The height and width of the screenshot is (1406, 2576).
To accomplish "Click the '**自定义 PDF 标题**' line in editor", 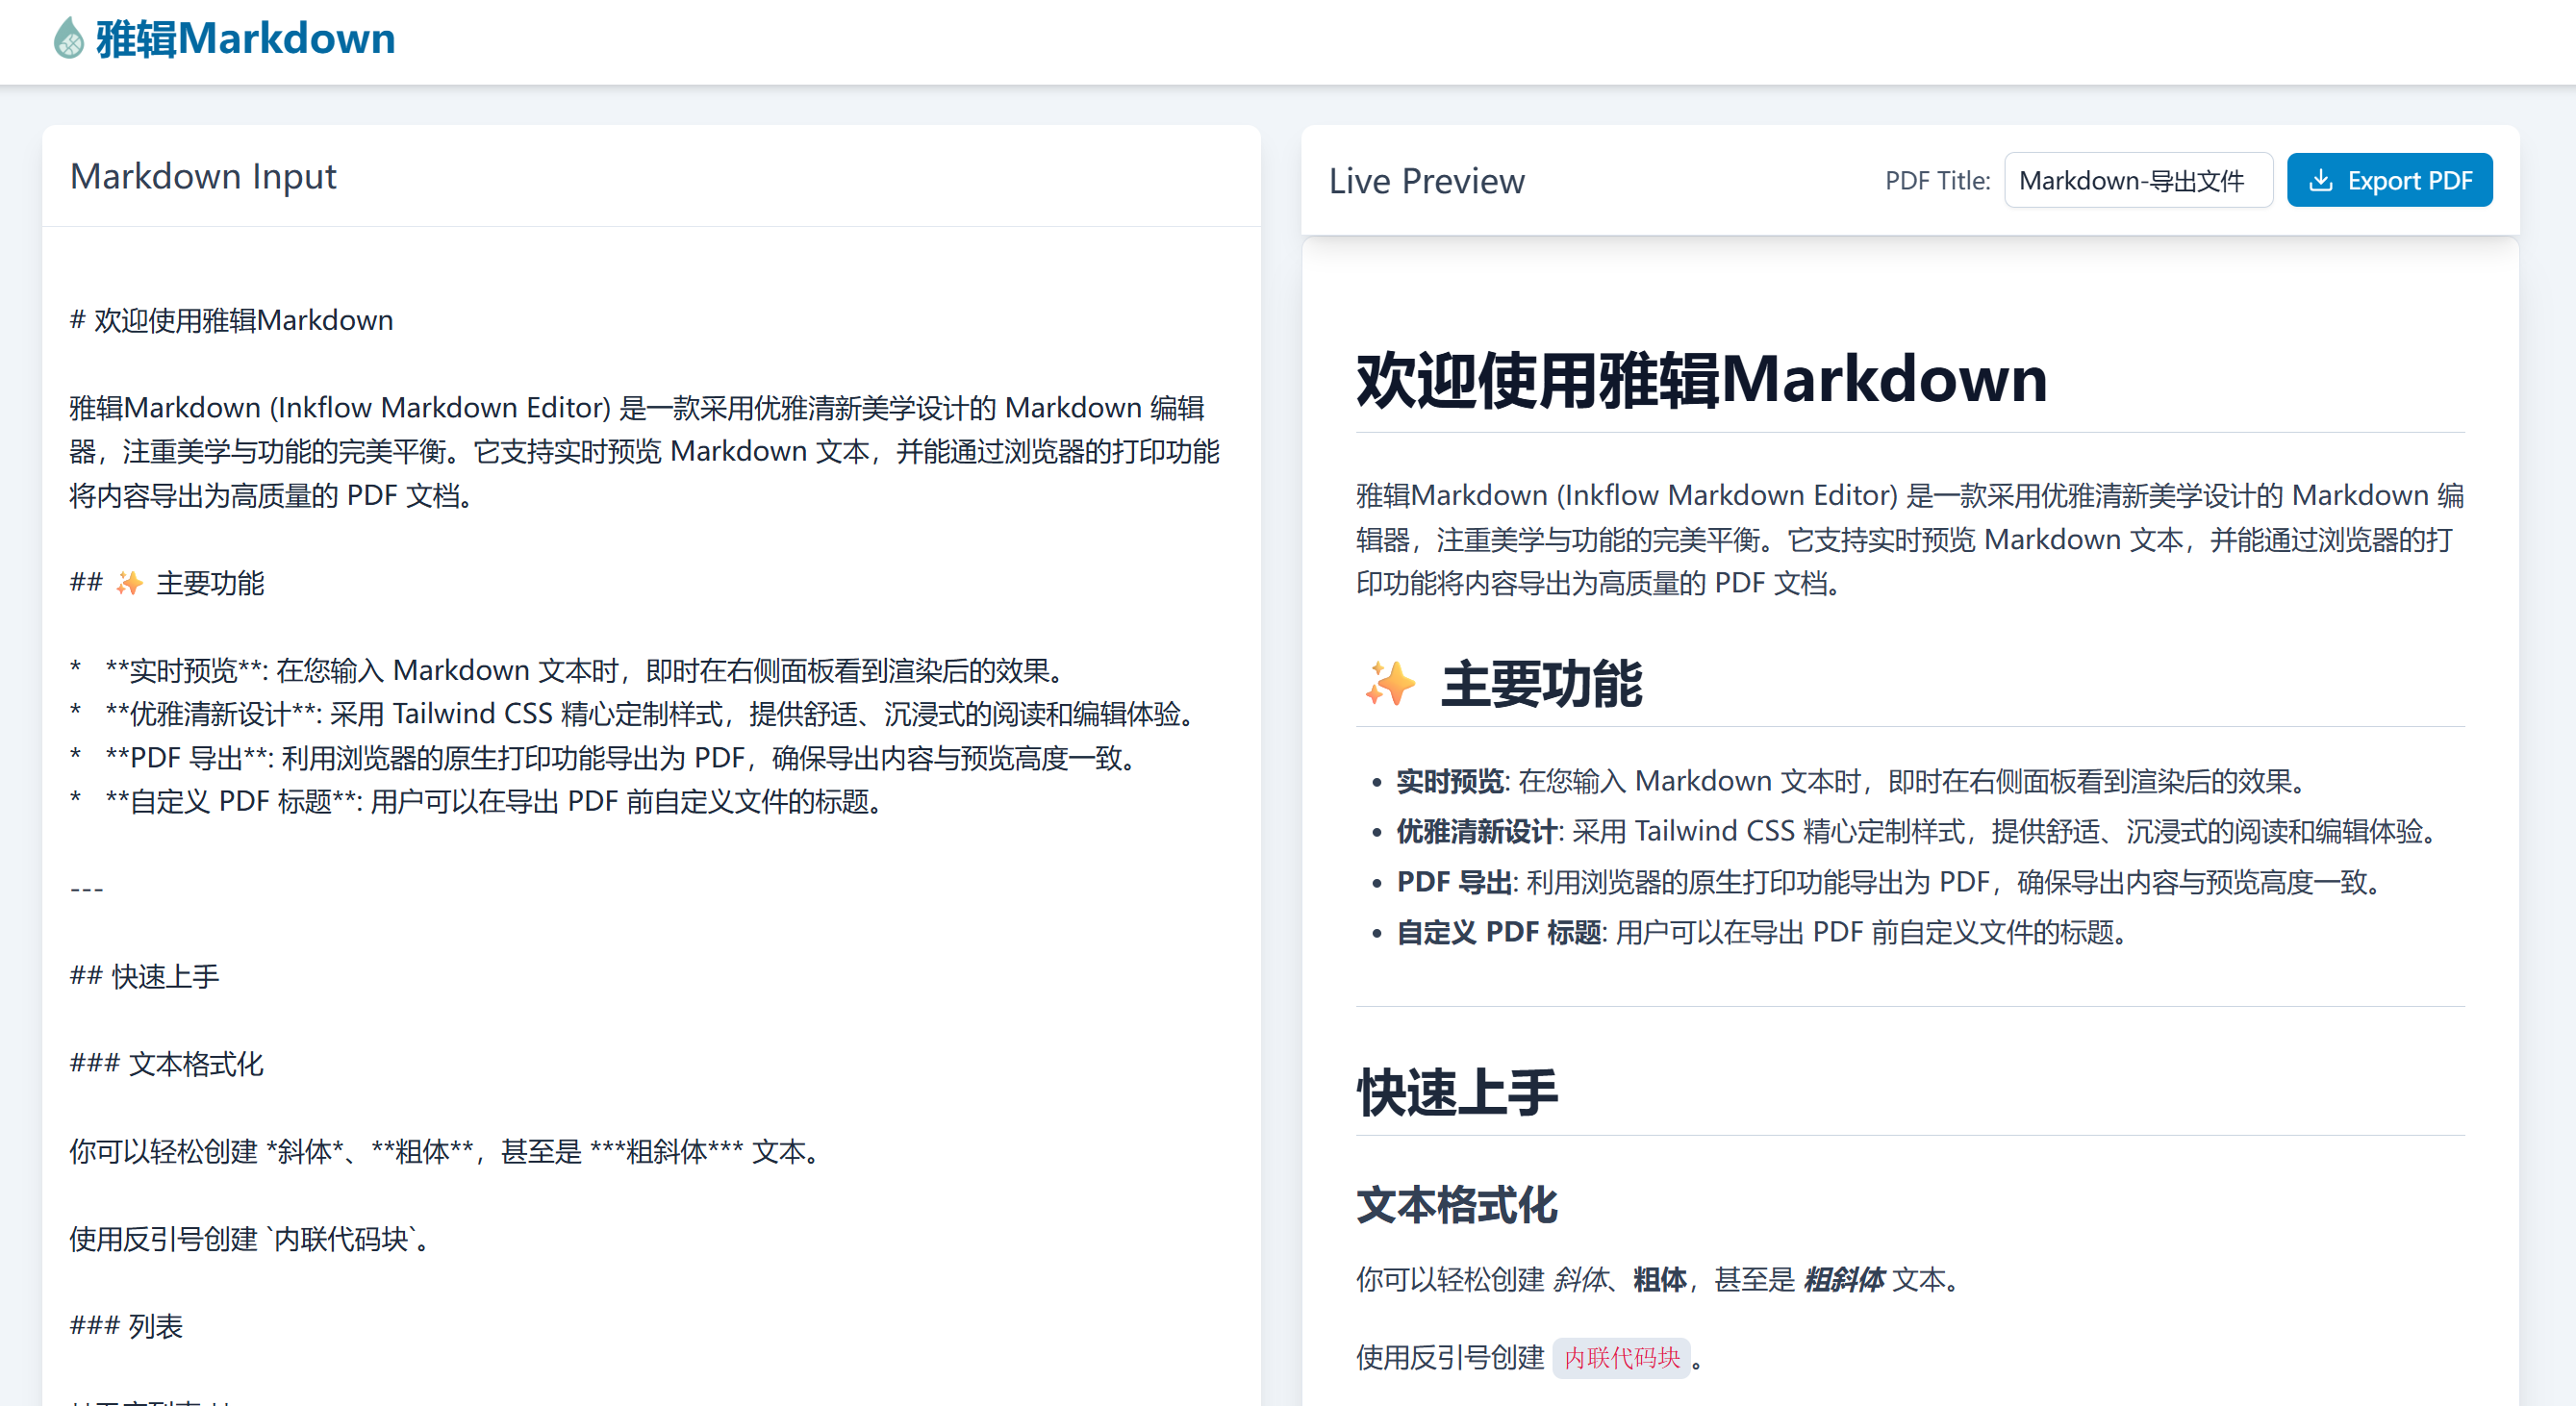I will point(480,802).
